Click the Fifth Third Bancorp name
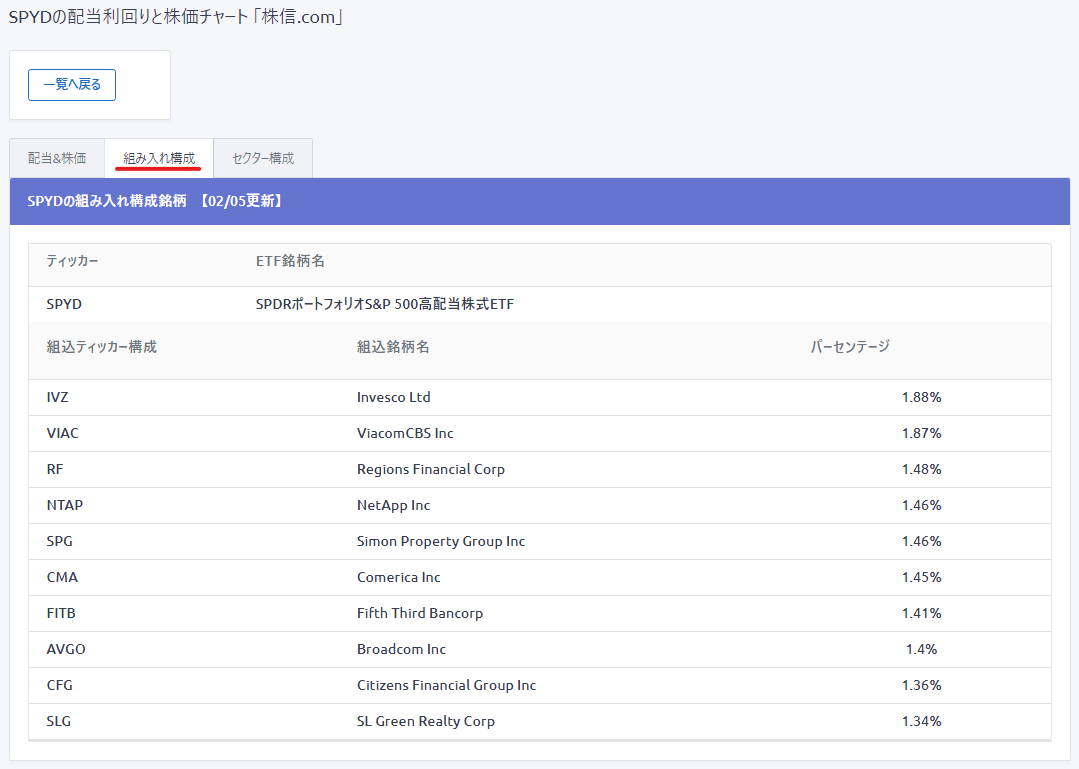Image resolution: width=1079 pixels, height=769 pixels. (x=420, y=613)
